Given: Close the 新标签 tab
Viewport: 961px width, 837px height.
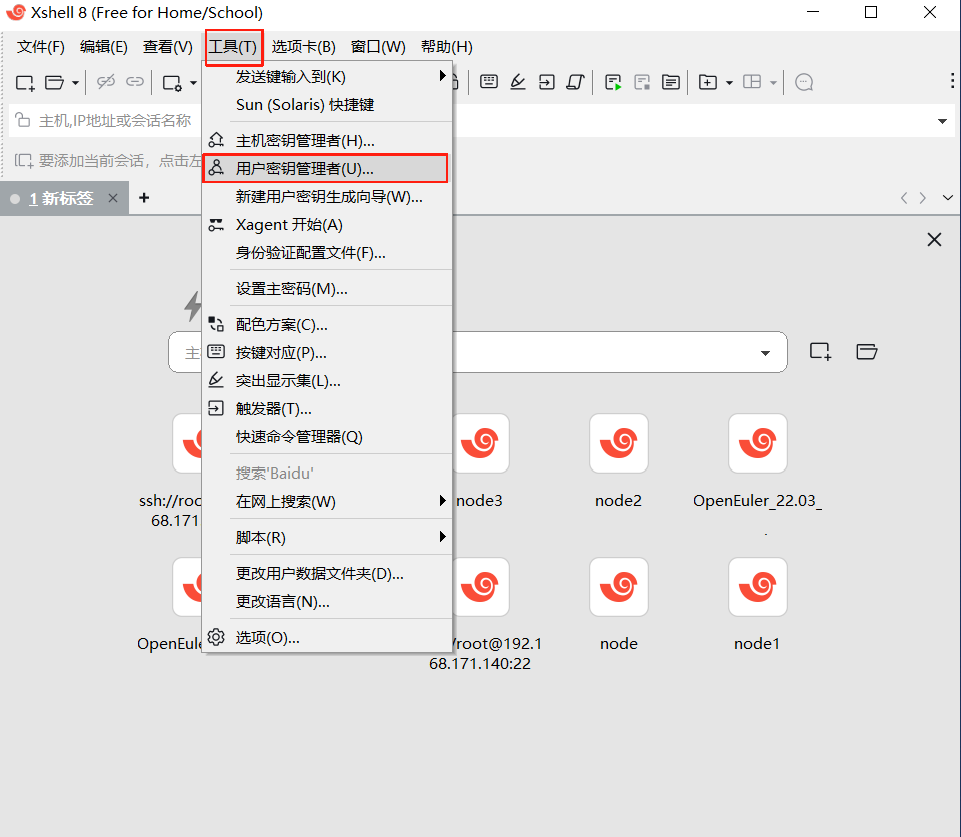Looking at the screenshot, I should 113,198.
